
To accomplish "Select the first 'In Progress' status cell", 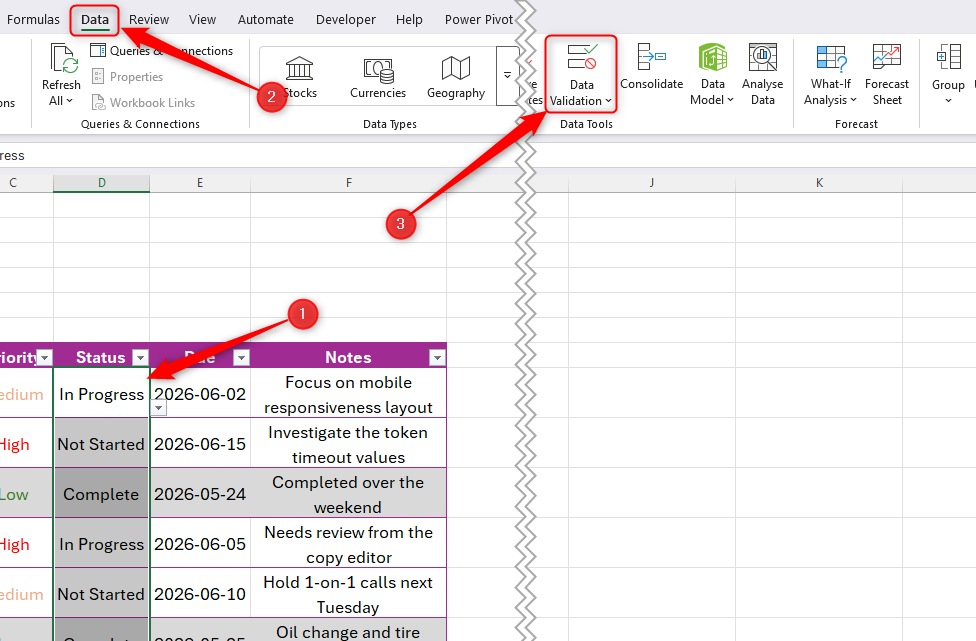I will [101, 393].
